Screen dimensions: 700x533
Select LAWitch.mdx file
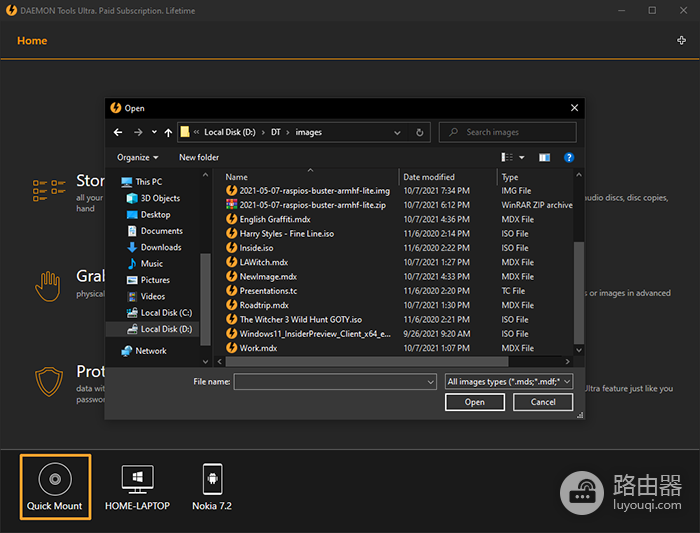(257, 262)
